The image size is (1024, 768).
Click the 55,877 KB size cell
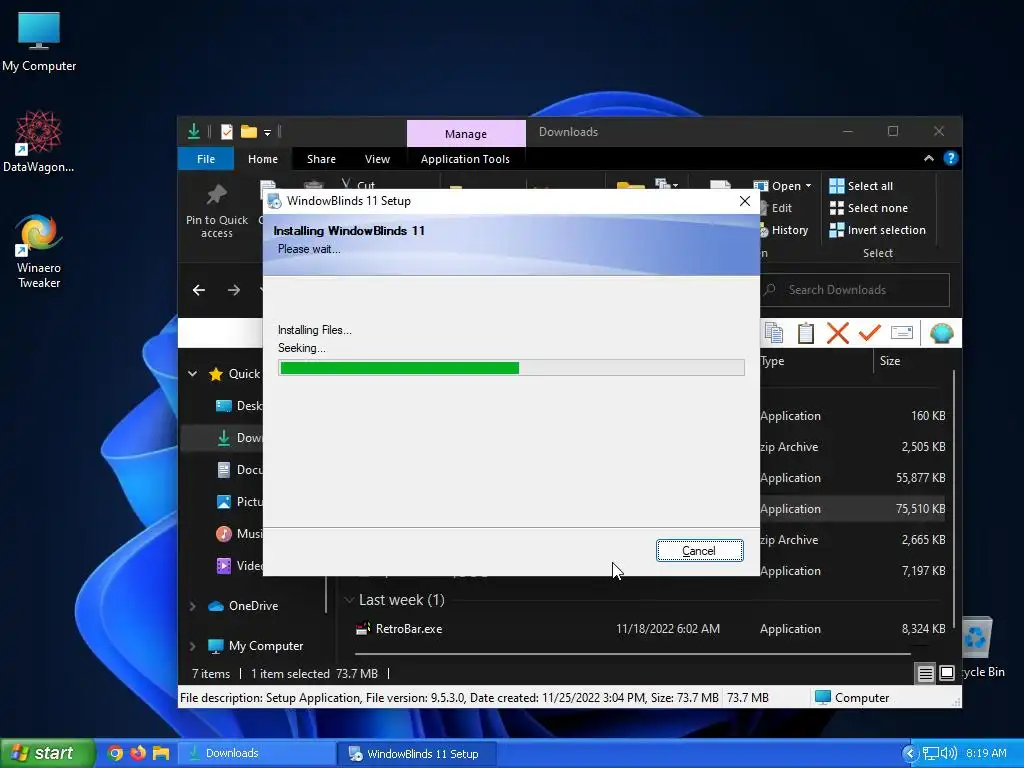pos(920,478)
